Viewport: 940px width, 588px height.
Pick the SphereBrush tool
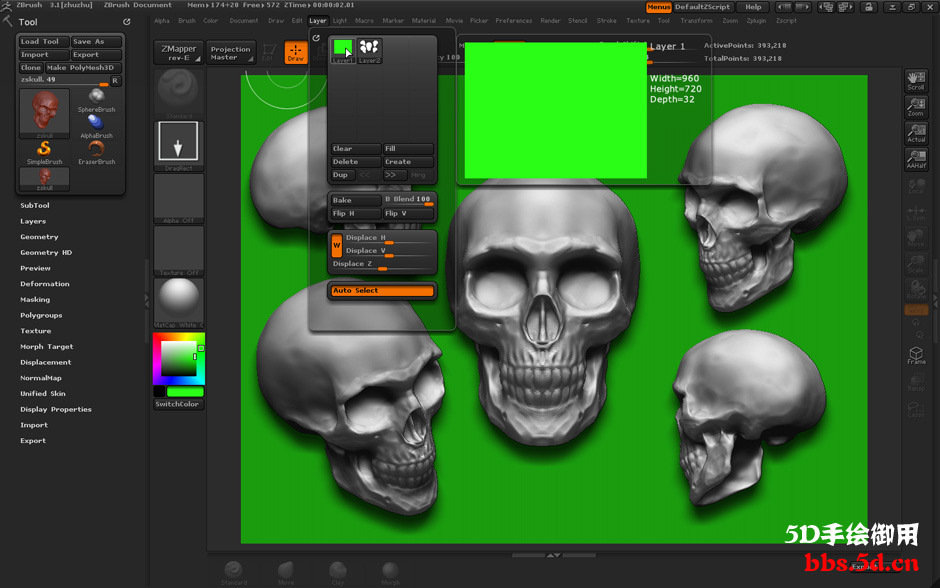pyautogui.click(x=96, y=100)
